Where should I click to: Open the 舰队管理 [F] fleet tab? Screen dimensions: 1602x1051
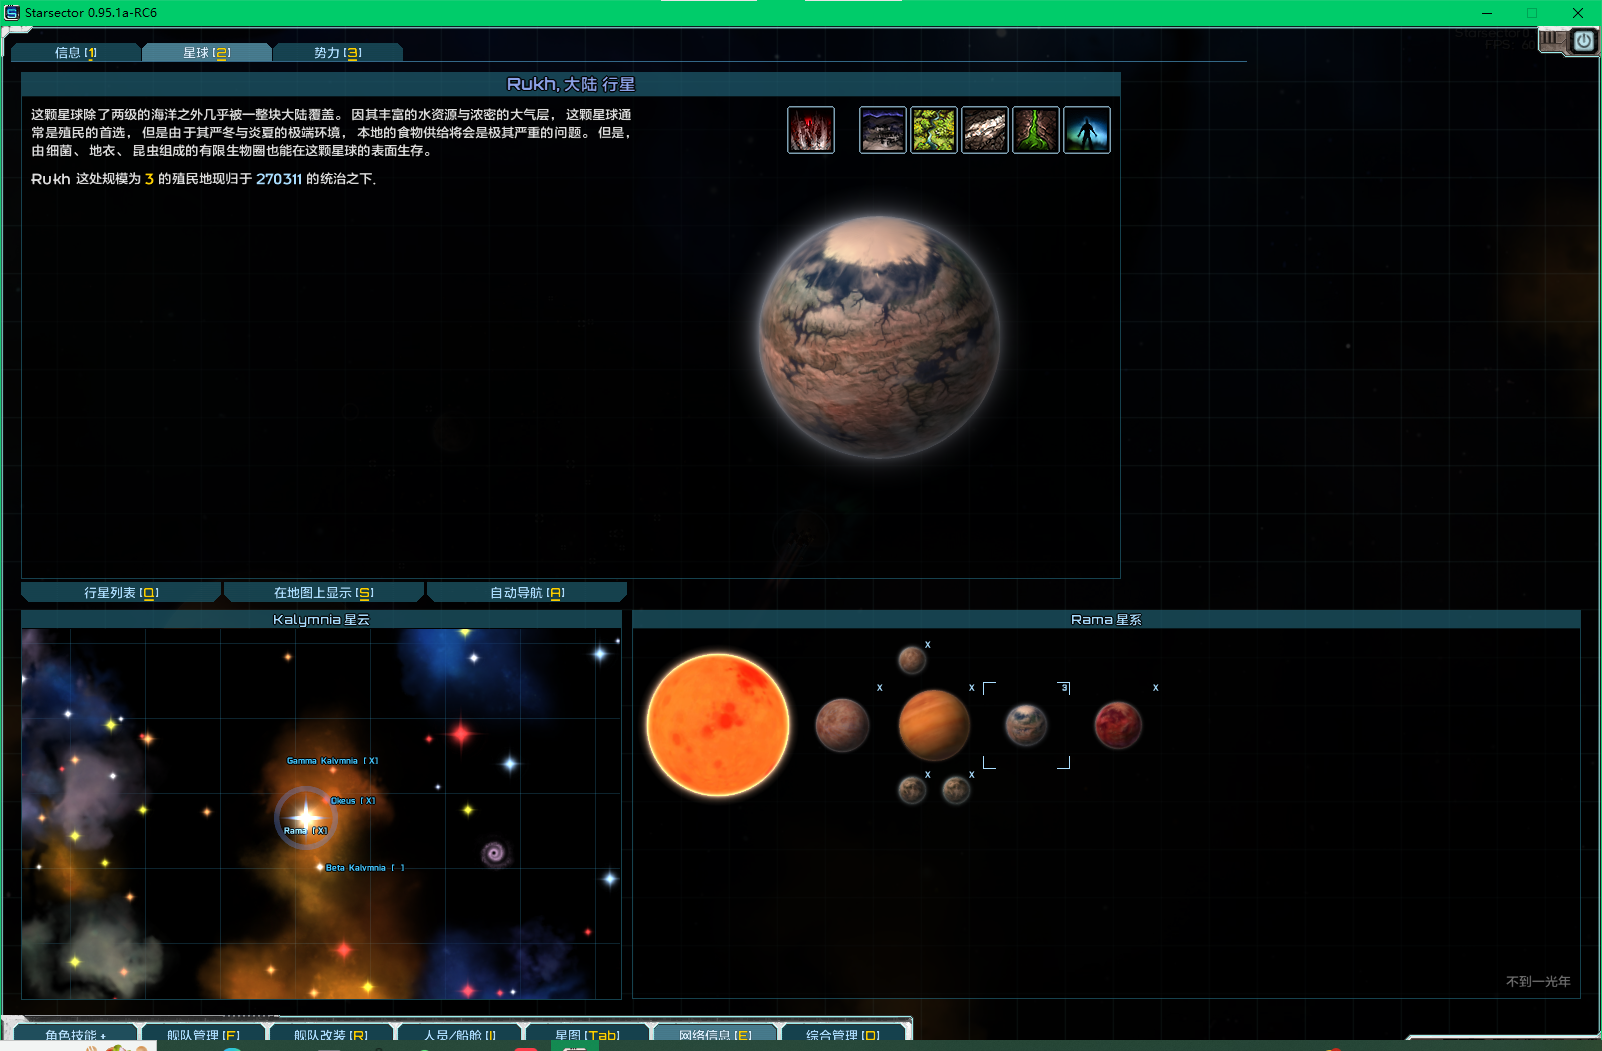pos(203,1035)
